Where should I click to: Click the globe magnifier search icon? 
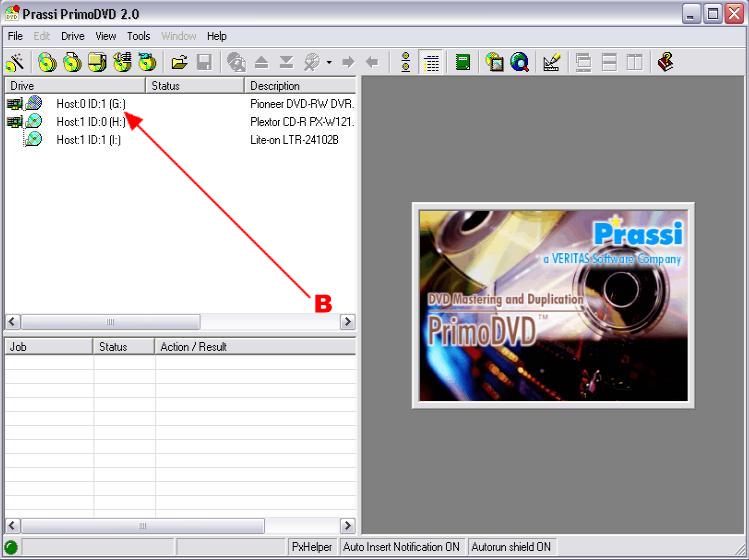(x=519, y=62)
